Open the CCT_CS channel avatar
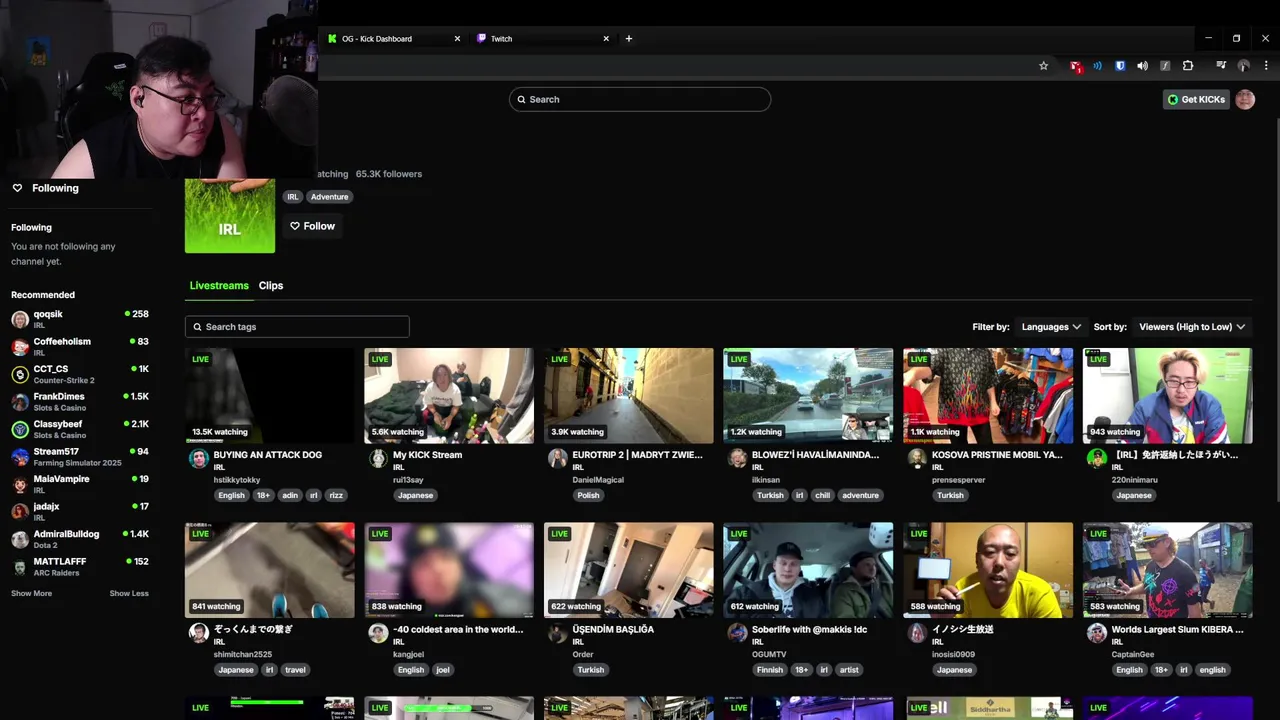 point(20,375)
